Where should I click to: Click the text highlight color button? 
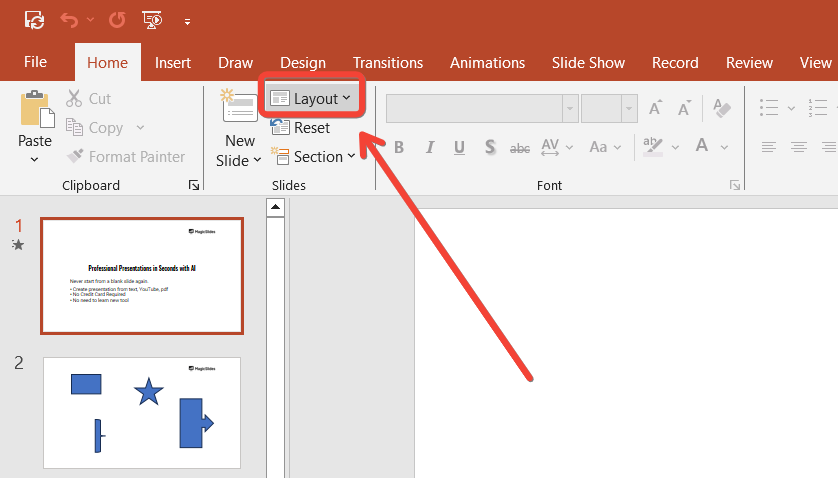pyautogui.click(x=653, y=147)
